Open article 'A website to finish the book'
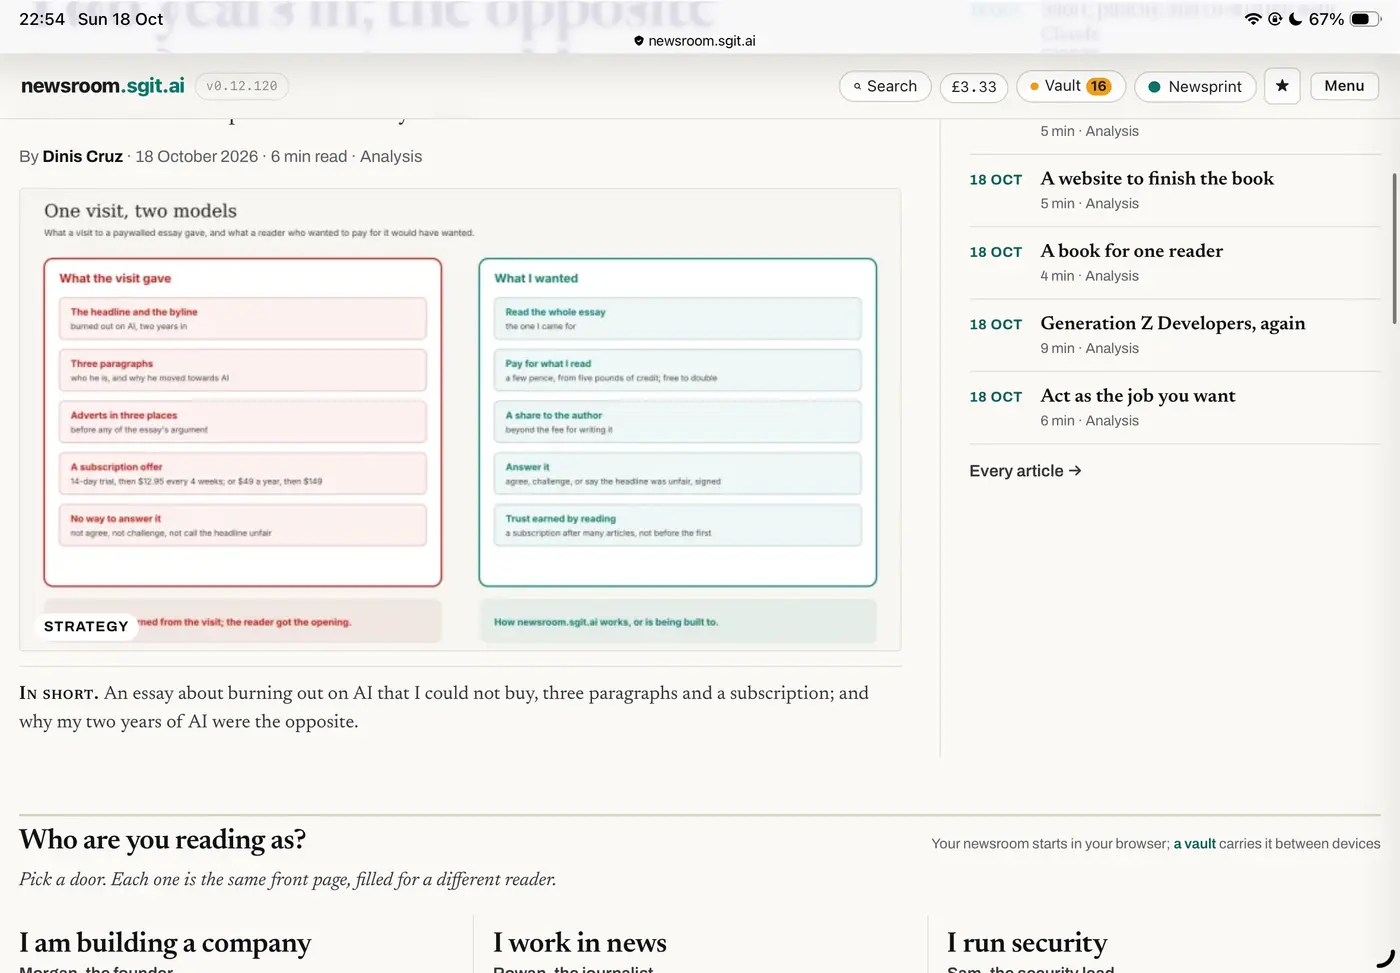The image size is (1400, 973). click(1157, 179)
